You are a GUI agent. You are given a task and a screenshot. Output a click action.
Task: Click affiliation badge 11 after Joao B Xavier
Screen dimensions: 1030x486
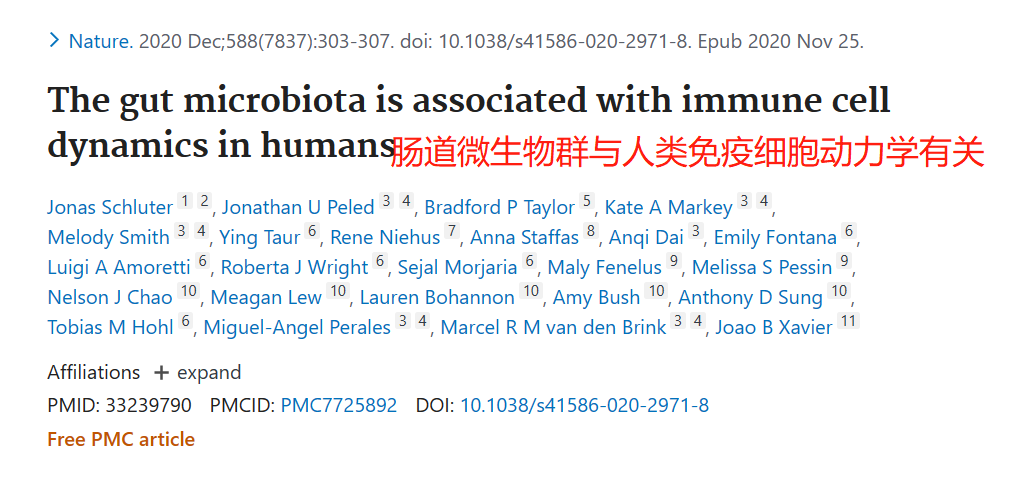coord(849,321)
